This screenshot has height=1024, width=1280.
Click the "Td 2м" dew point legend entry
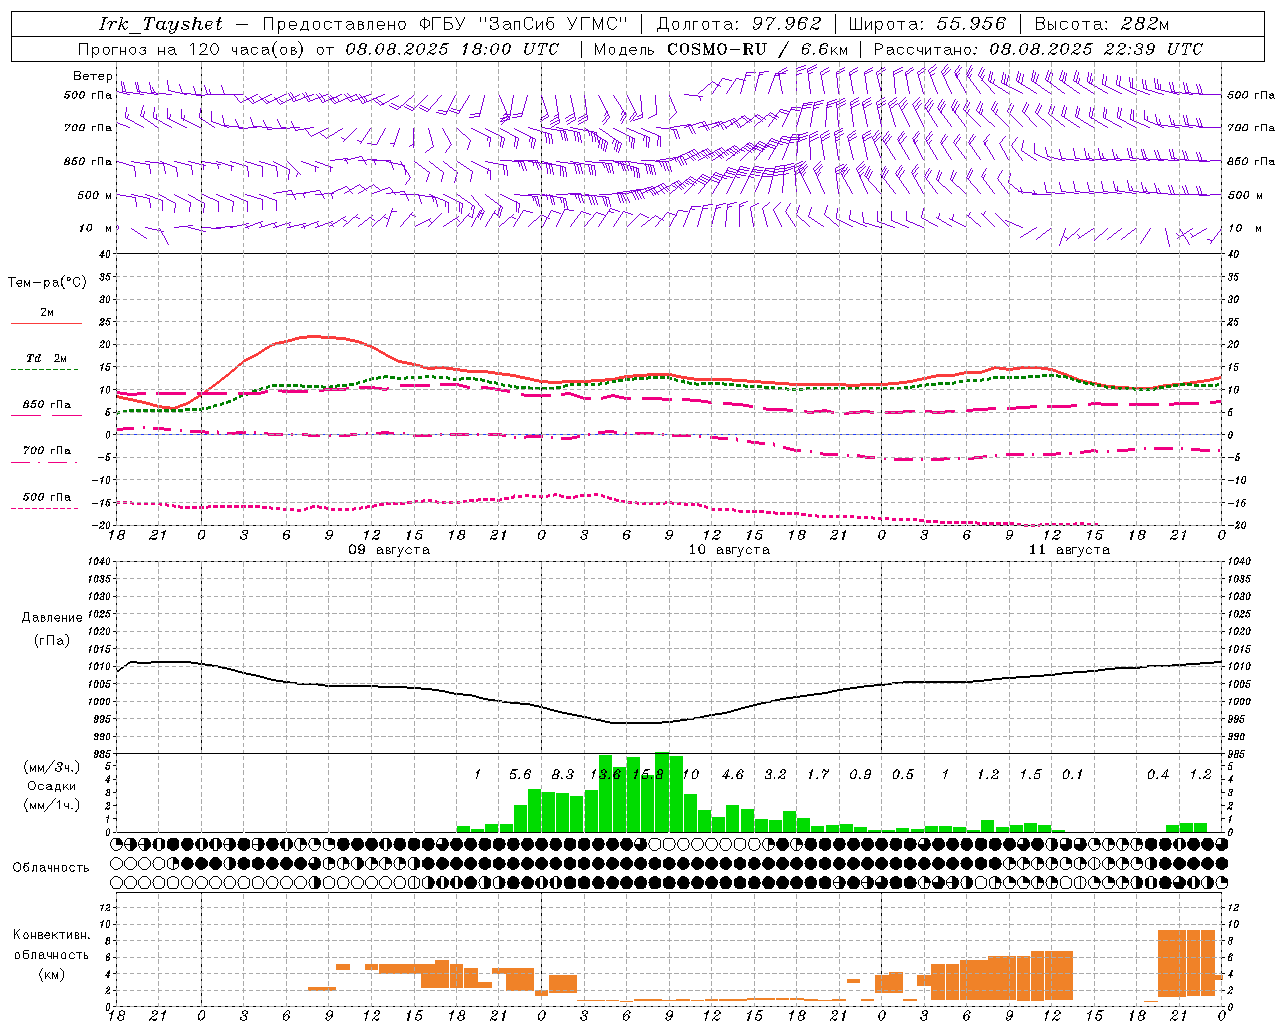point(47,358)
